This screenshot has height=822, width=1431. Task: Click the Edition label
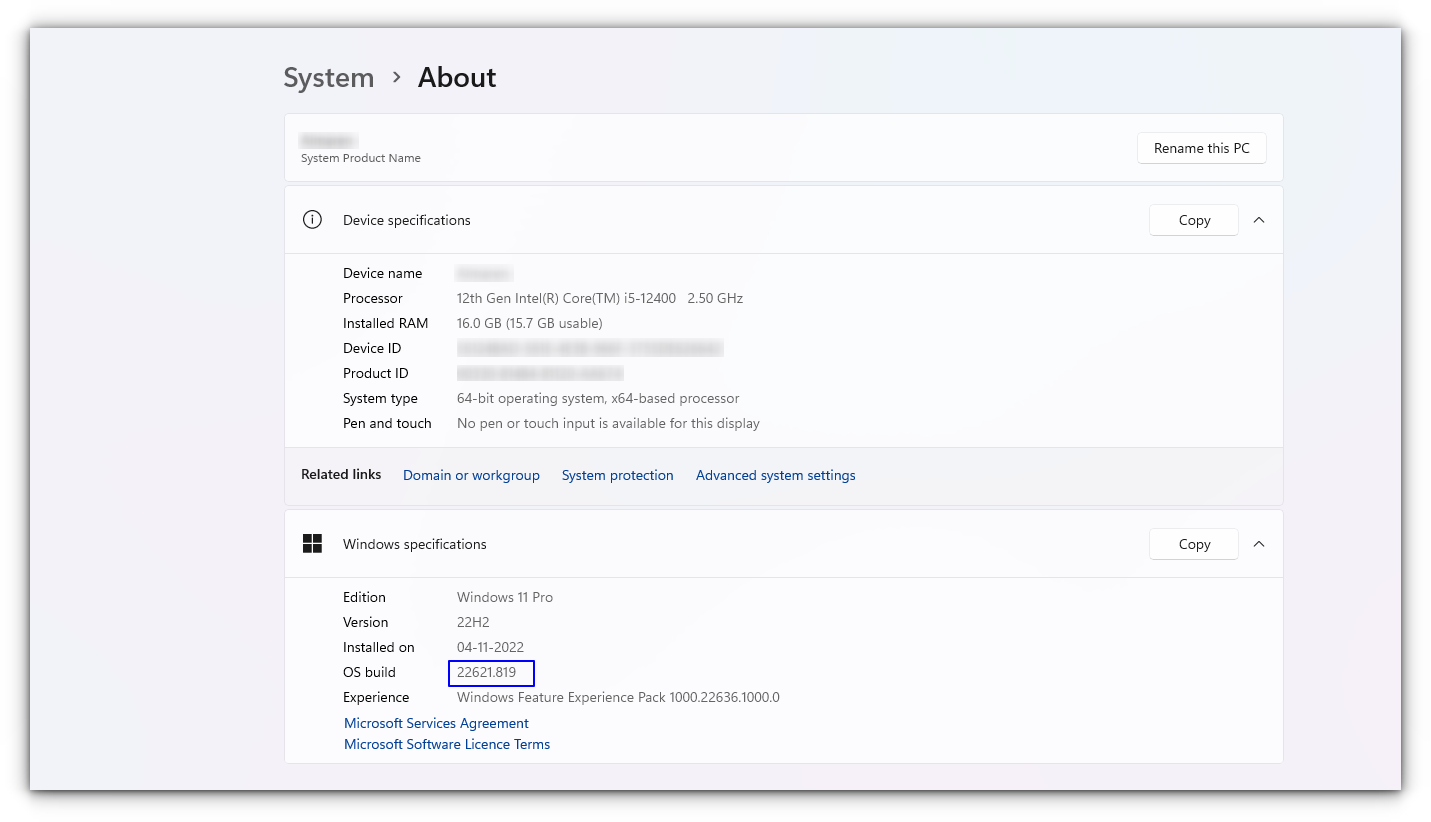(x=364, y=597)
